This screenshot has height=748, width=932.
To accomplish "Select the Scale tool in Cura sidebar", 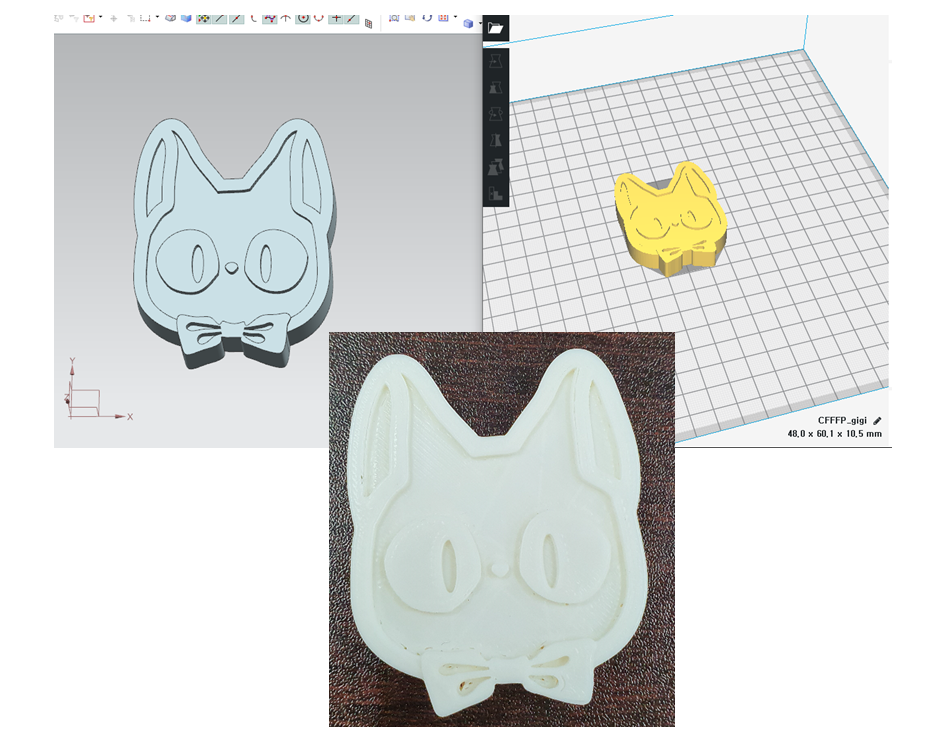I will 495,87.
